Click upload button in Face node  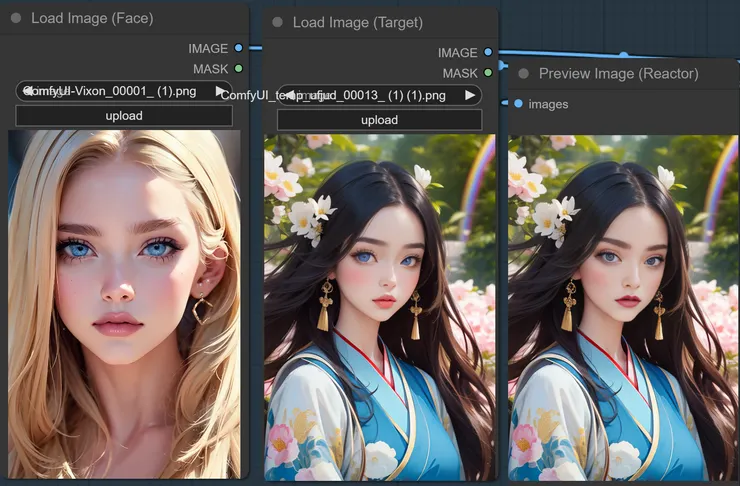124,116
